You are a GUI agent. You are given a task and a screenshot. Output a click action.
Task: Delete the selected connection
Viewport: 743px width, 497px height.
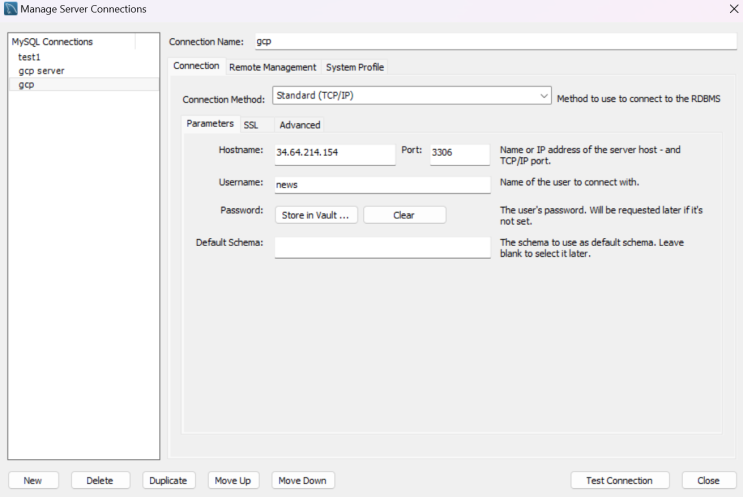[x=100, y=480]
